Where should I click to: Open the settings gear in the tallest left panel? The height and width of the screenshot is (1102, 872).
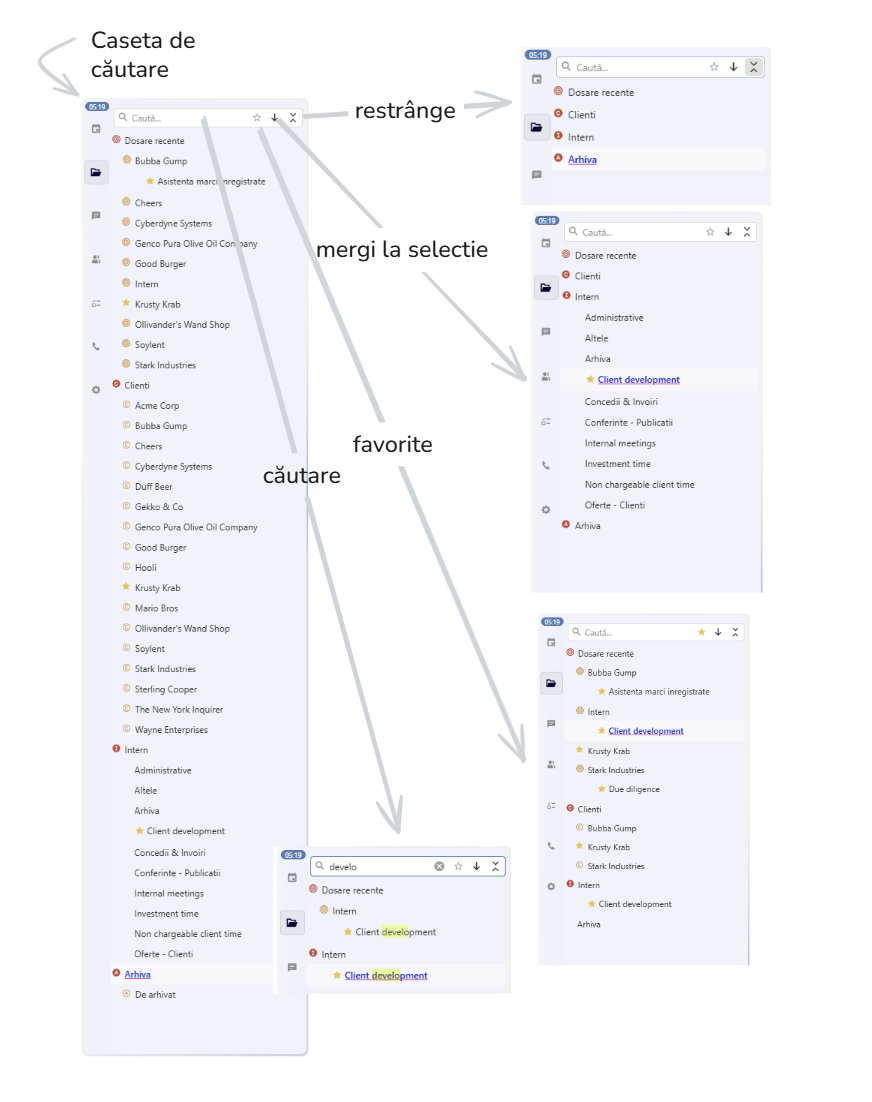(96, 390)
